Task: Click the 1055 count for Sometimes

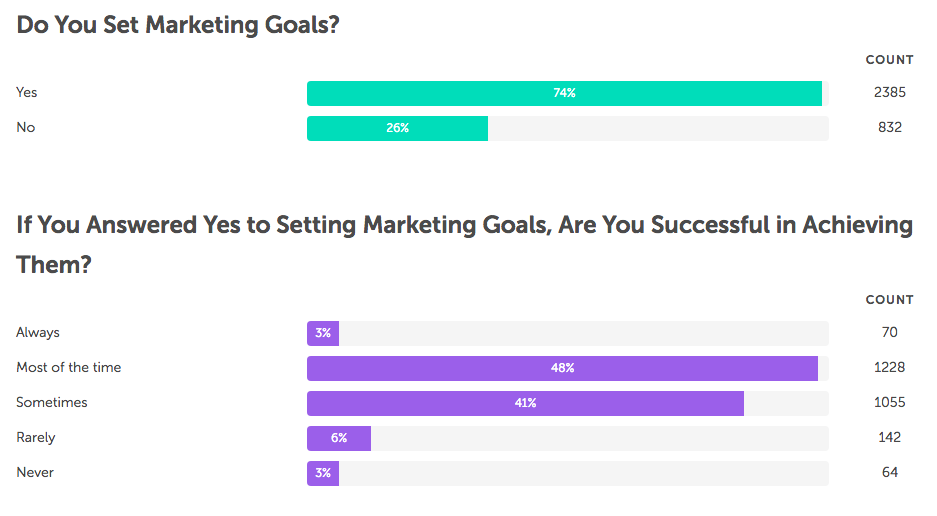Action: (x=889, y=402)
